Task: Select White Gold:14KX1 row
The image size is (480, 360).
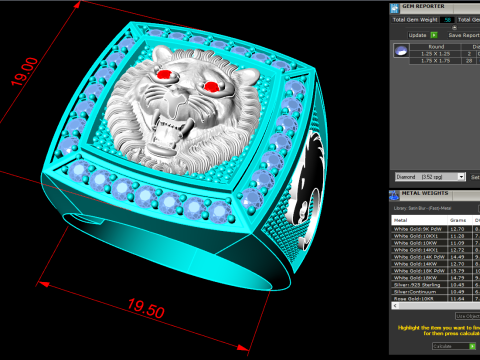Action: [x=436, y=250]
